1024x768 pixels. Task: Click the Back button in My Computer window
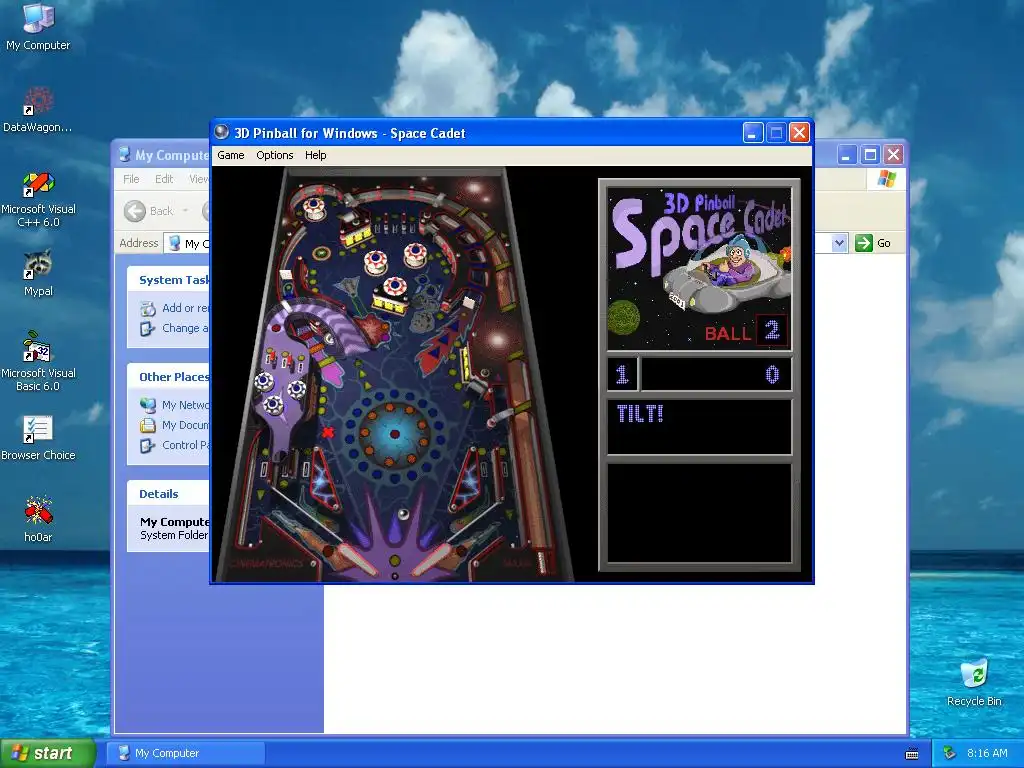[x=150, y=211]
